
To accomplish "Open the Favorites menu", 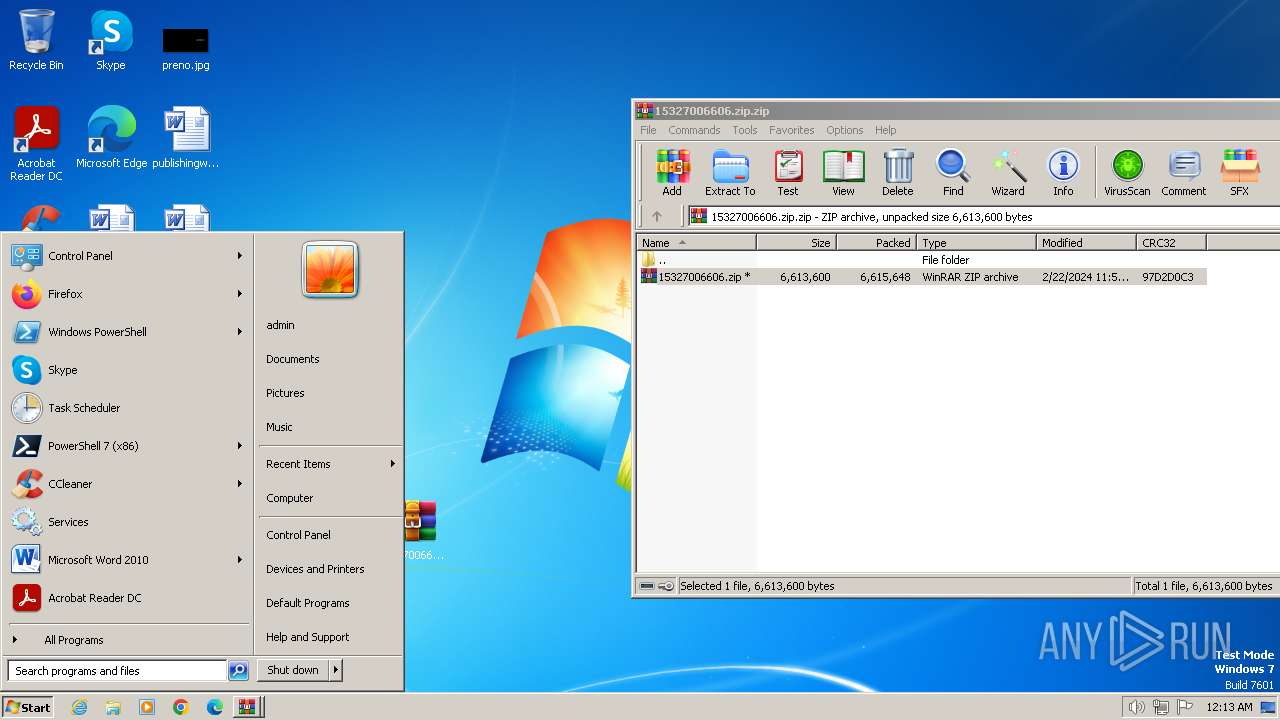I will 791,130.
